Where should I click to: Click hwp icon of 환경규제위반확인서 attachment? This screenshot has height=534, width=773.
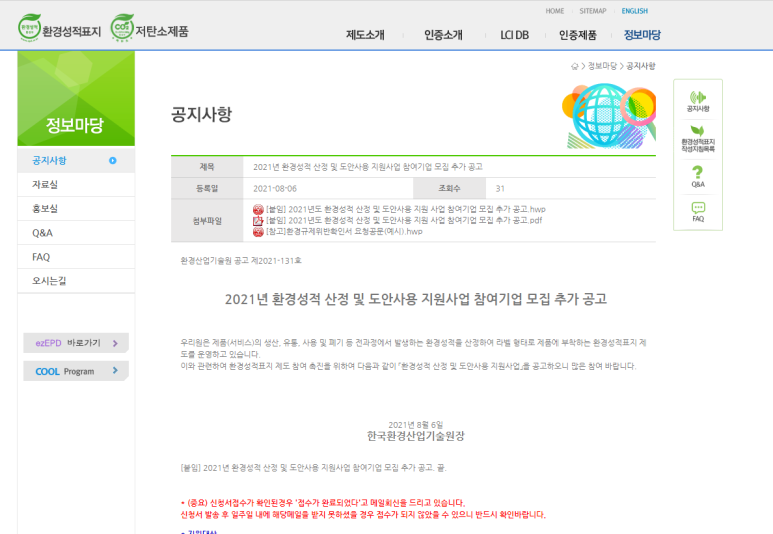pos(258,231)
